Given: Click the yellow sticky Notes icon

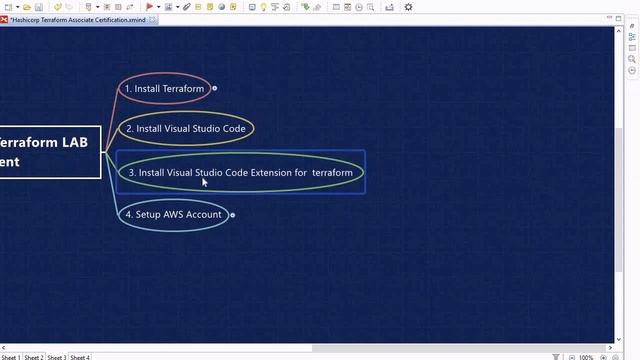Looking at the screenshot, I should pyautogui.click(x=210, y=7).
